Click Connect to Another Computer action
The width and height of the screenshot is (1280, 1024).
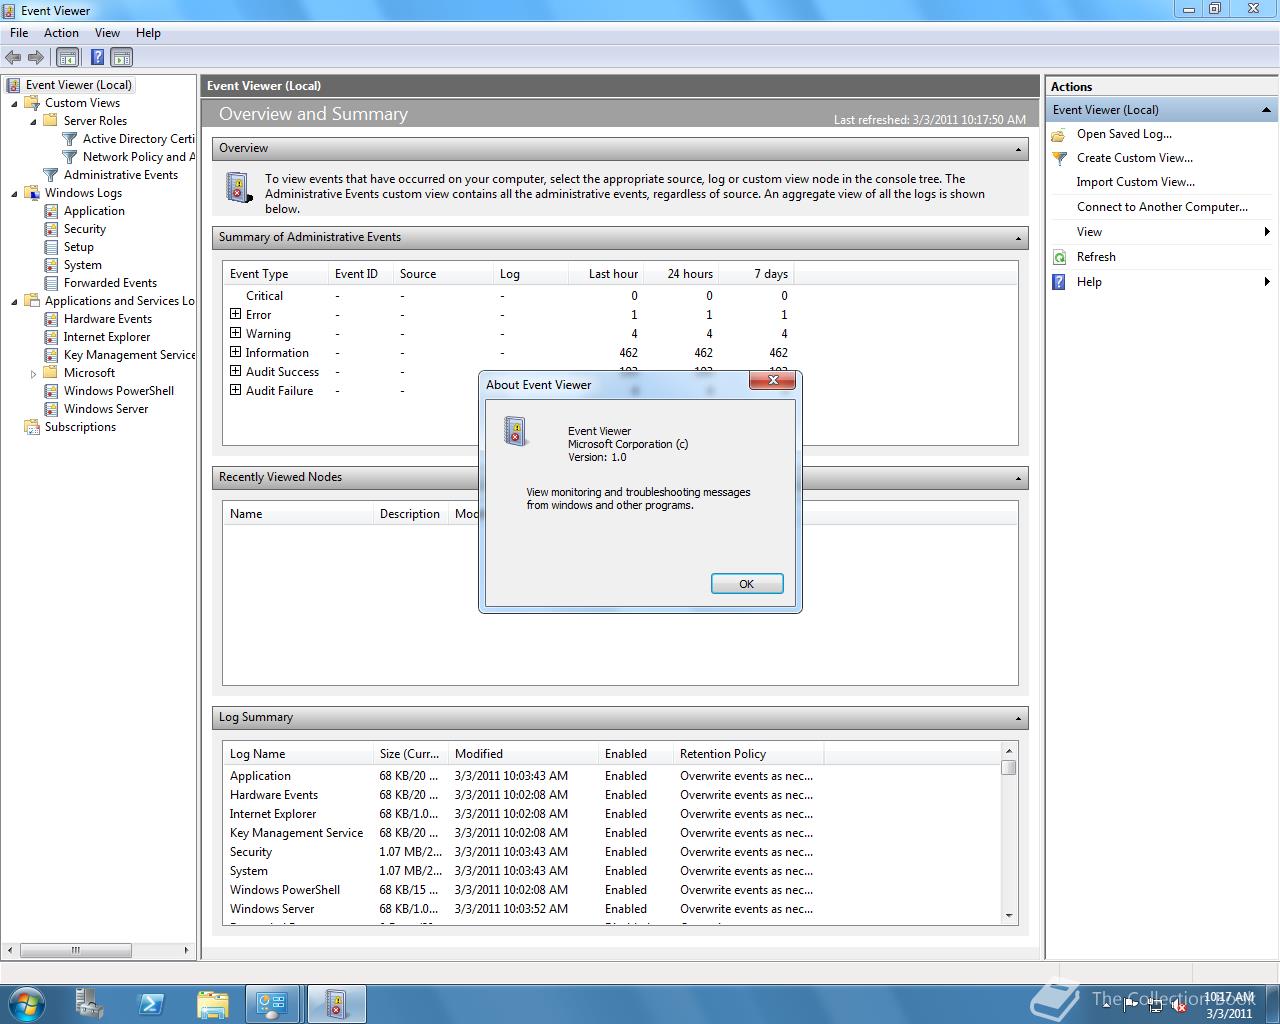(x=1162, y=207)
